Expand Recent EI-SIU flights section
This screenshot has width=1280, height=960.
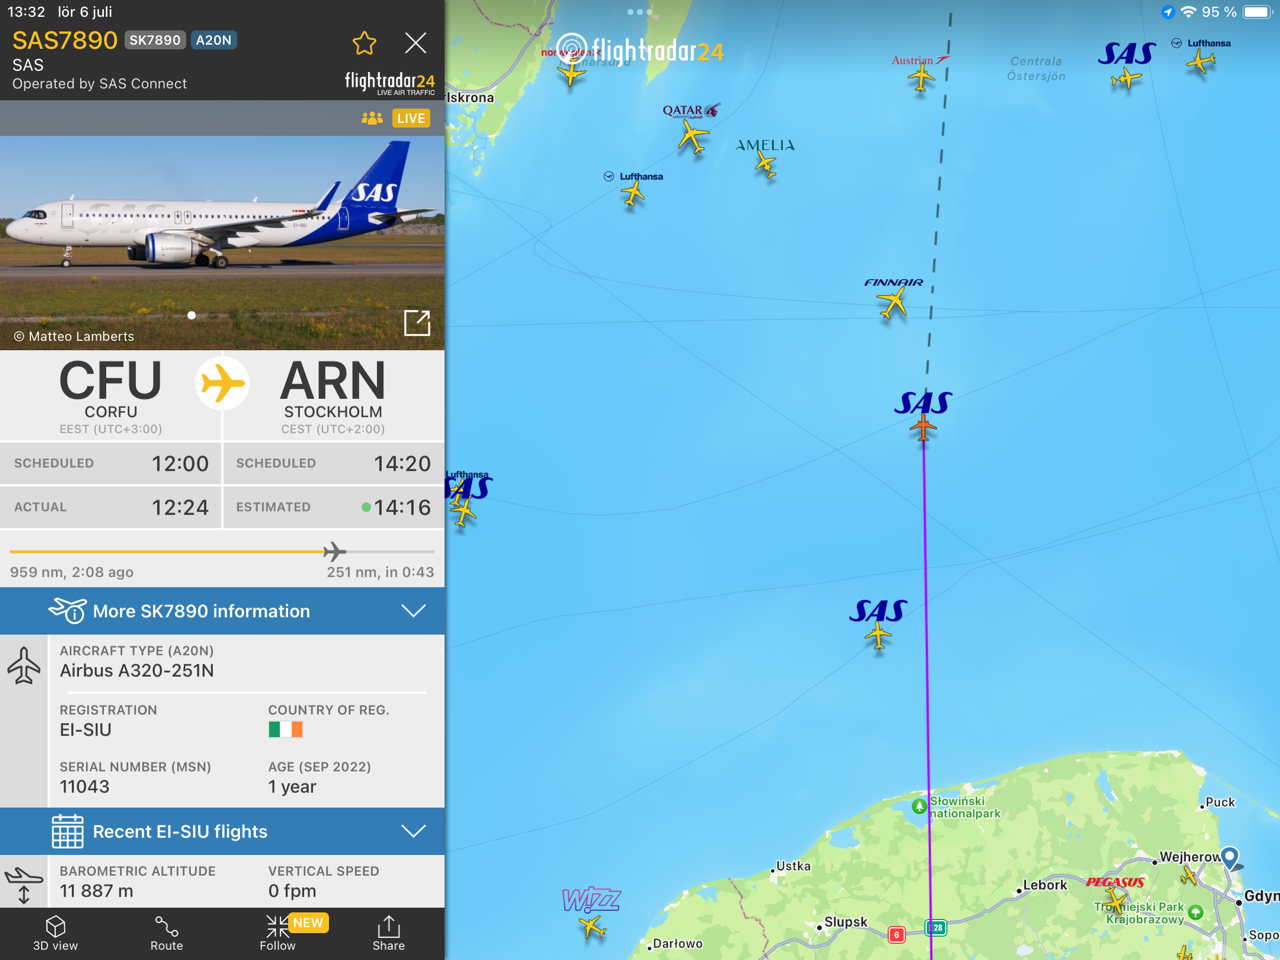coord(222,831)
